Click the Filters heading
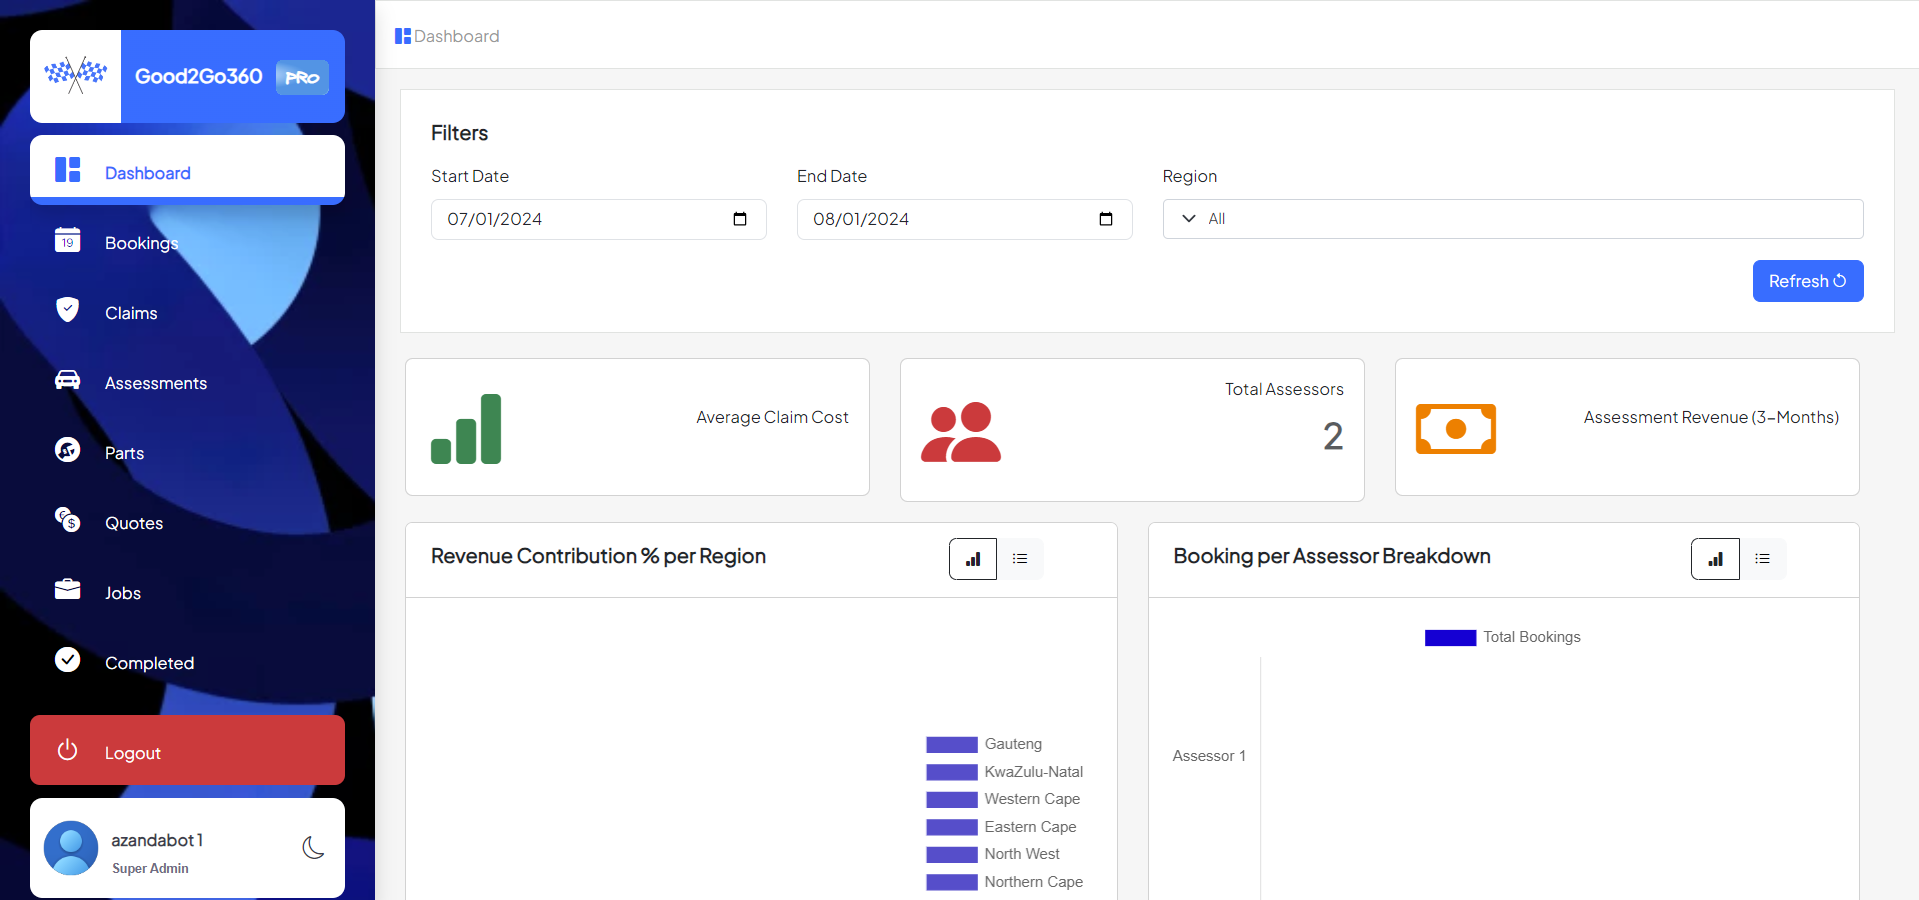Viewport: 1919px width, 900px height. [459, 133]
